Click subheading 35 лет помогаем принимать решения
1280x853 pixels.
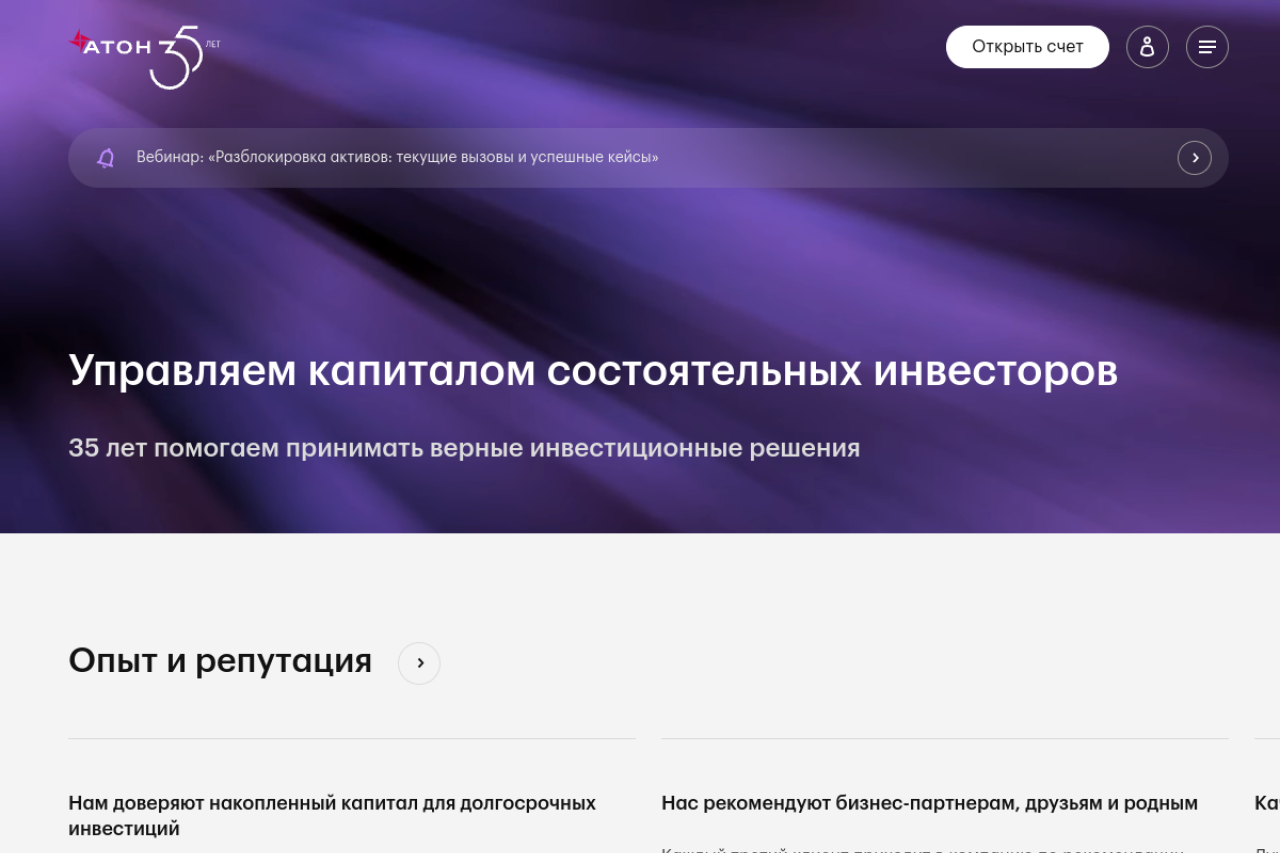click(464, 448)
